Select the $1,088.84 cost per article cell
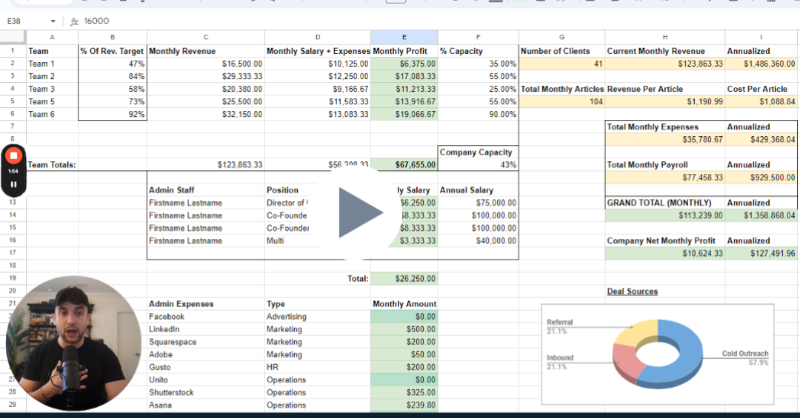This screenshot has height=418, width=800. pos(761,102)
